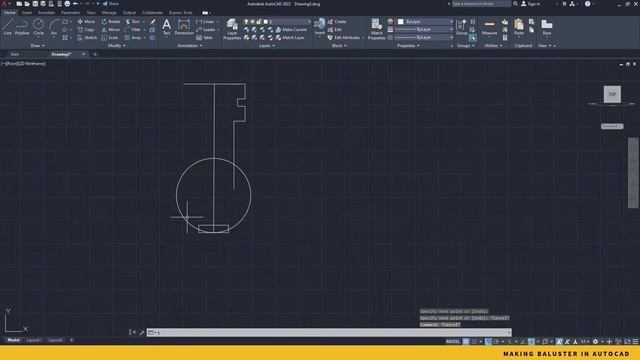The image size is (640, 360).
Task: Open the Home ribbon tab
Action: (9, 13)
